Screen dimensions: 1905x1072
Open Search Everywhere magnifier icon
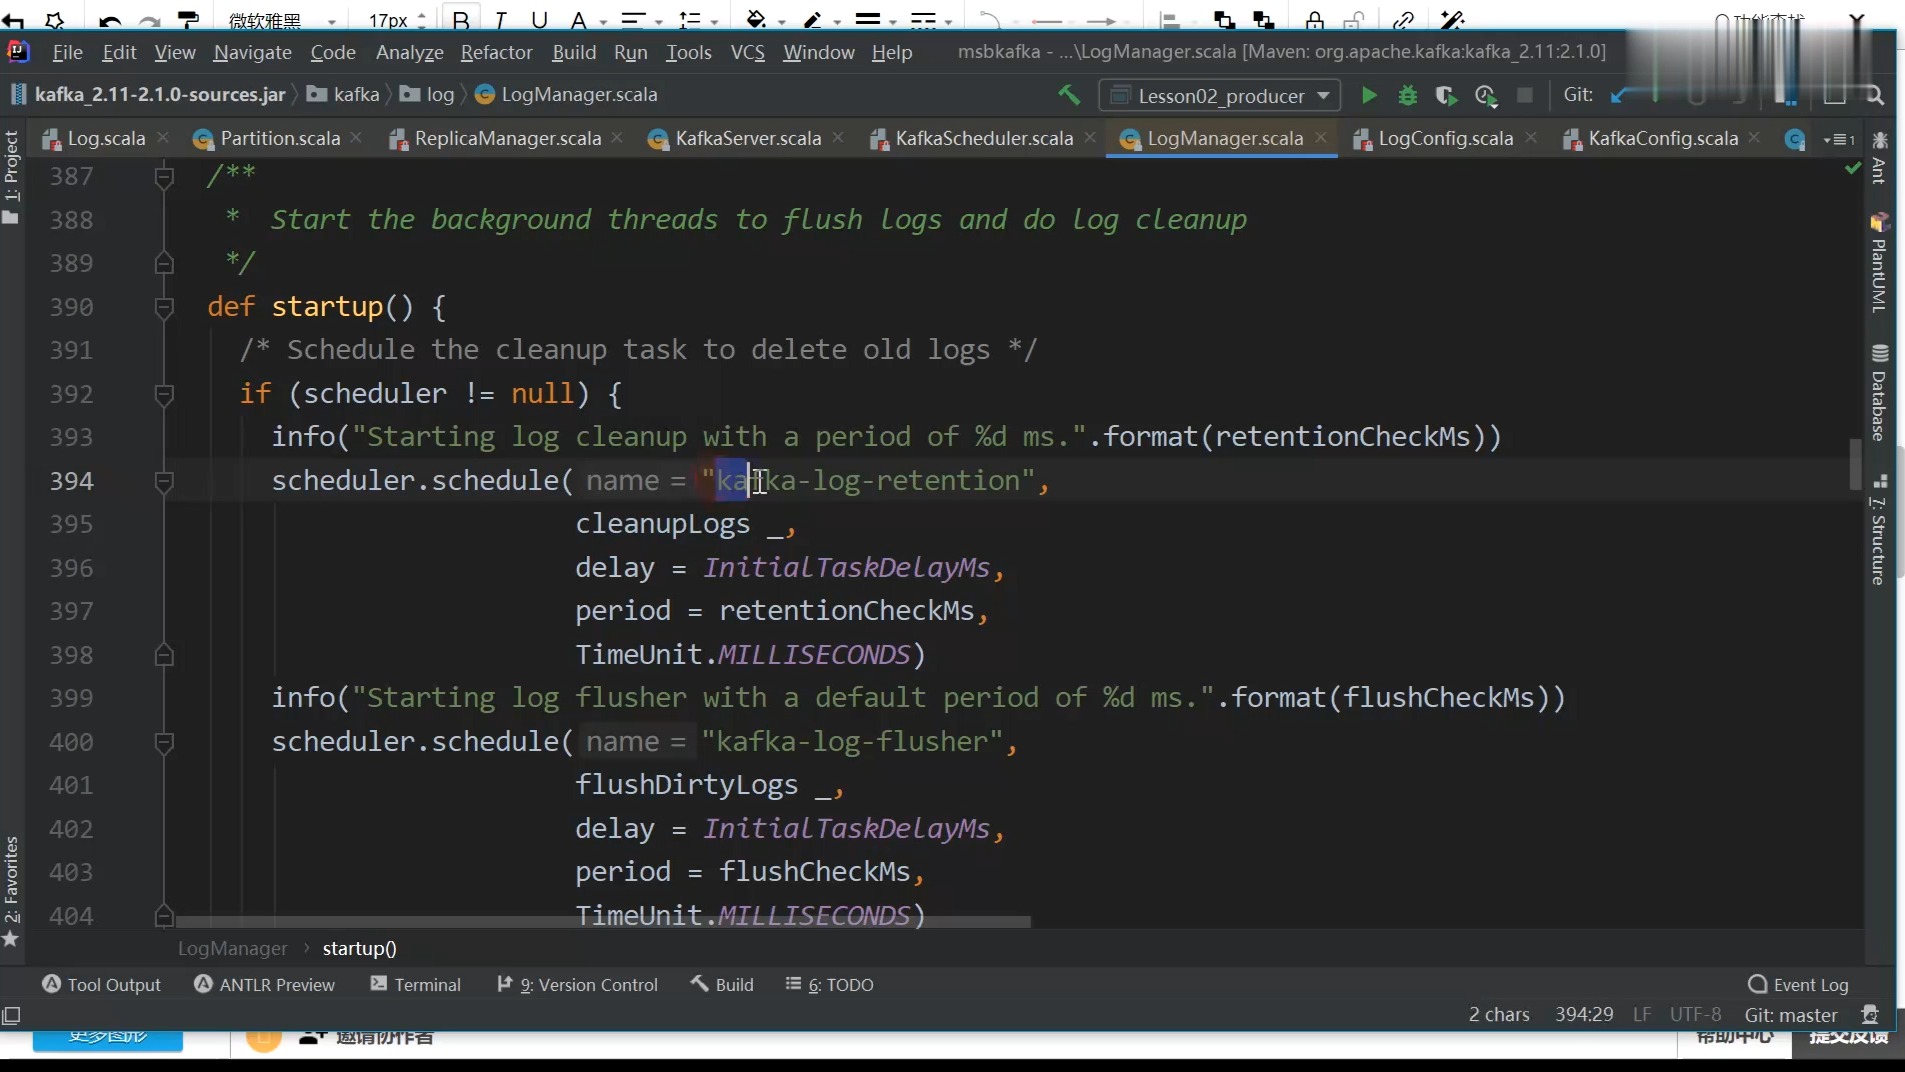tap(1874, 95)
